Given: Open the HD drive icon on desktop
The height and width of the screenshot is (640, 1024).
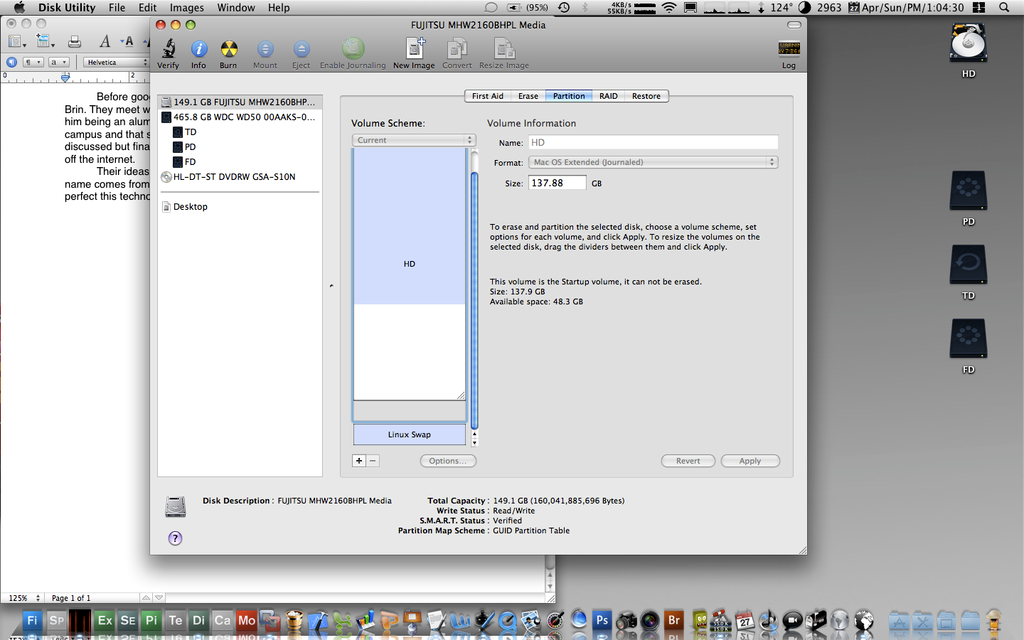Looking at the screenshot, I should [x=968, y=47].
